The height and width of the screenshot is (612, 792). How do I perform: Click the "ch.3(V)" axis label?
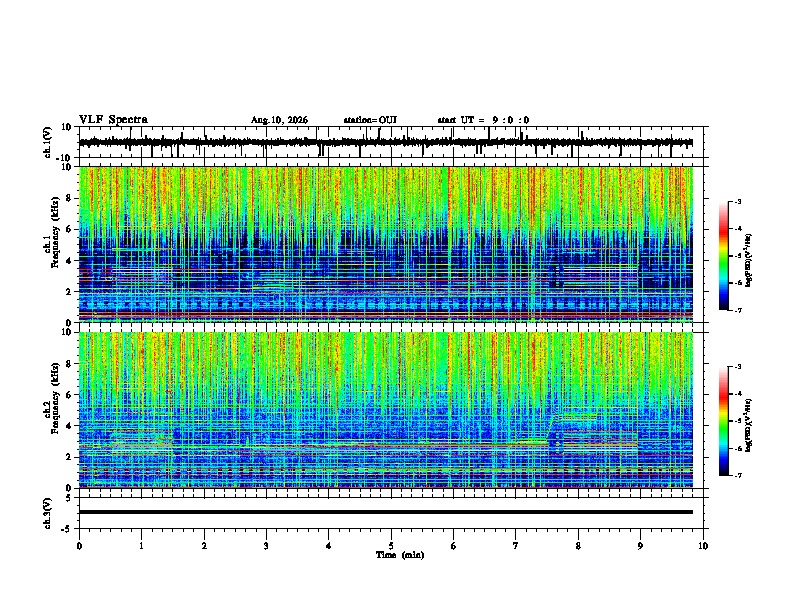tap(48, 513)
